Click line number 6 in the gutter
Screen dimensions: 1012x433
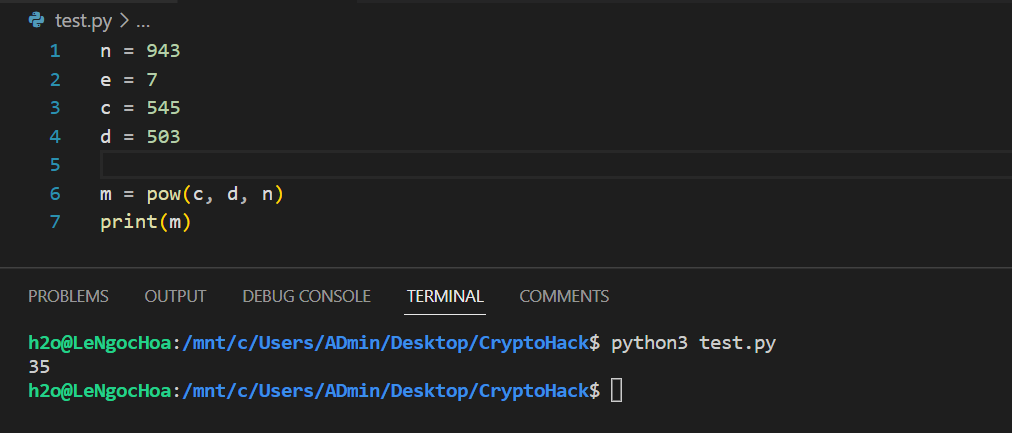point(54,194)
